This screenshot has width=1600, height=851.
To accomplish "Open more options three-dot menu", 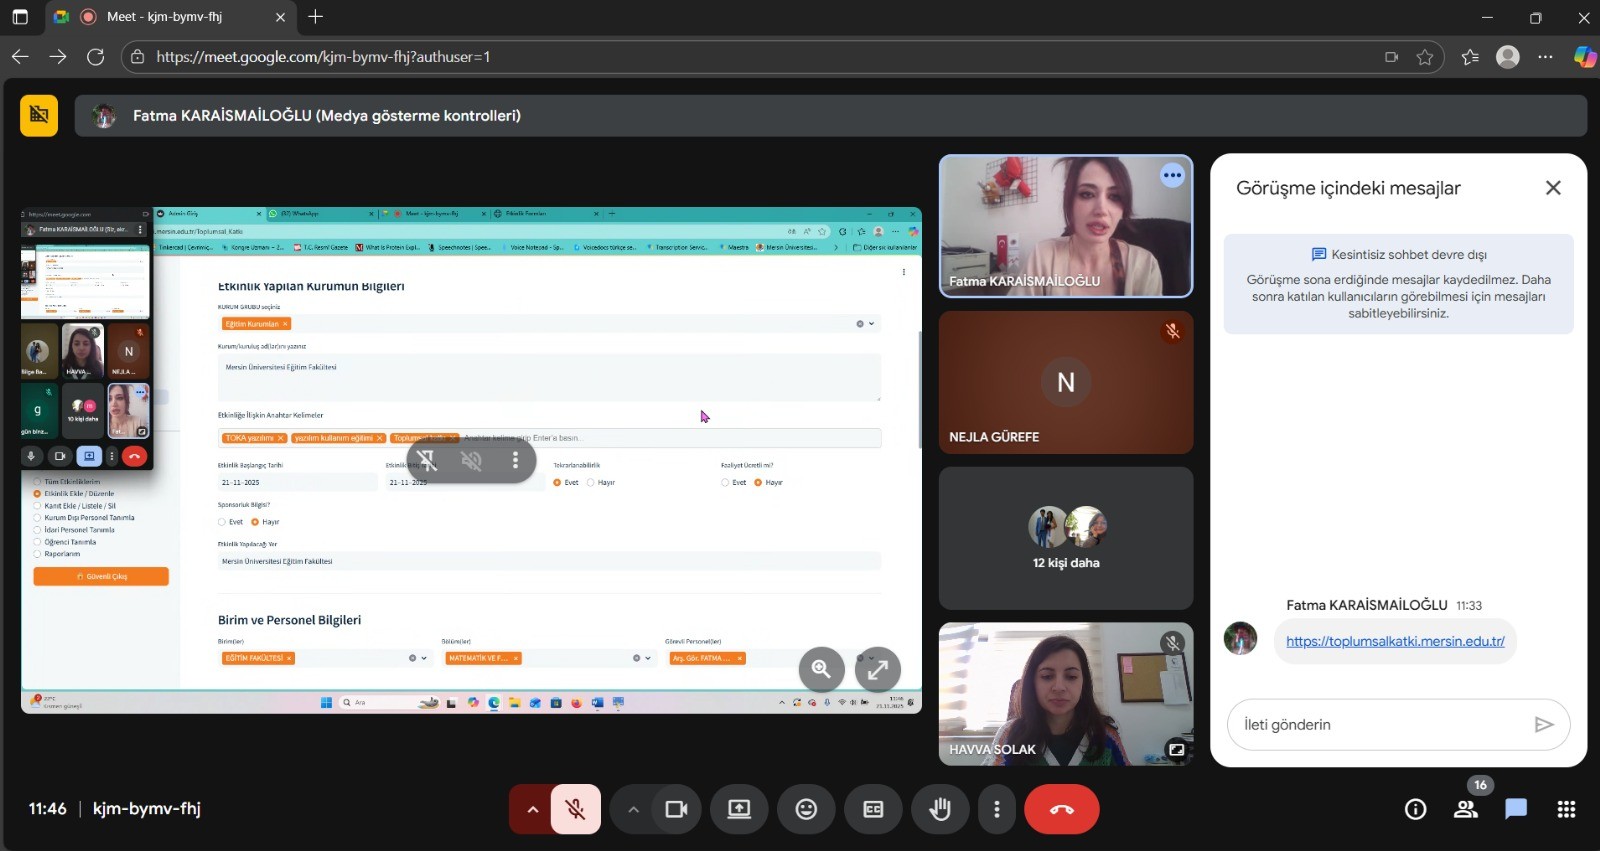I will pos(996,809).
